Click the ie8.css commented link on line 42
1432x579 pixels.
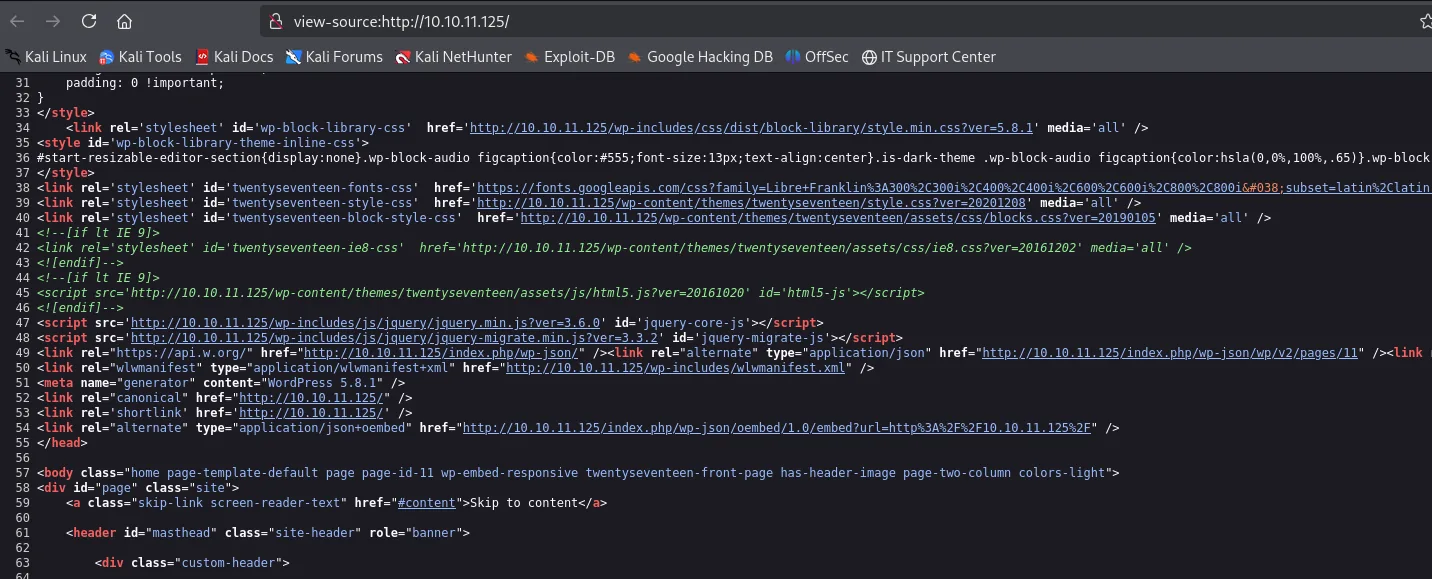click(x=614, y=247)
